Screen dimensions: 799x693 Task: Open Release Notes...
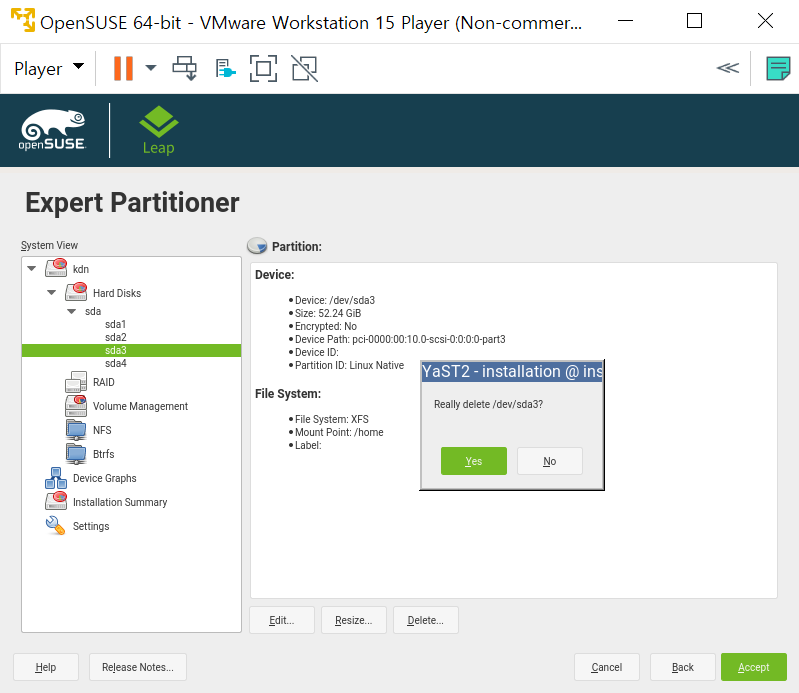coord(138,667)
